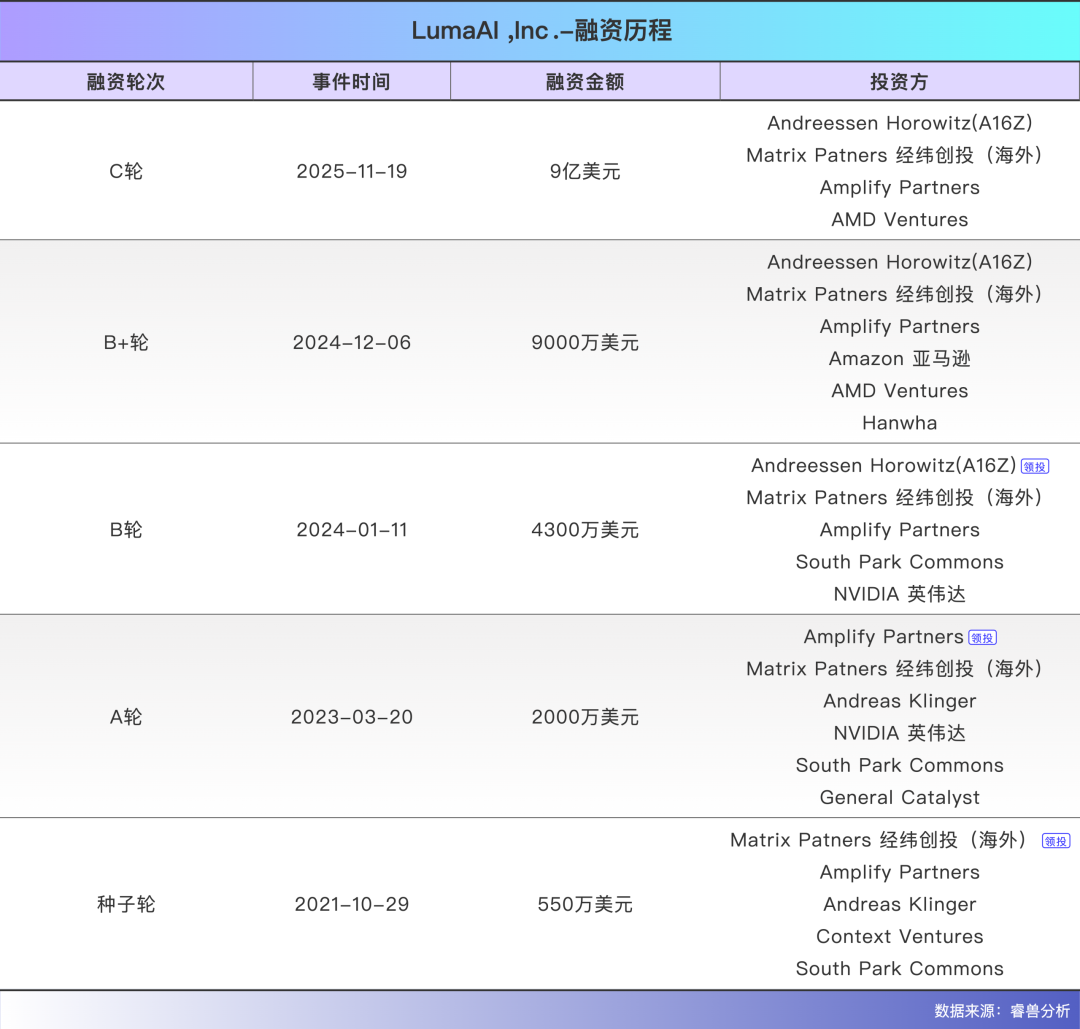Viewport: 1080px width, 1029px height.
Task: Click the 领投 badge beside Matrix Patners 经纬创投
Action: pyautogui.click(x=1056, y=841)
